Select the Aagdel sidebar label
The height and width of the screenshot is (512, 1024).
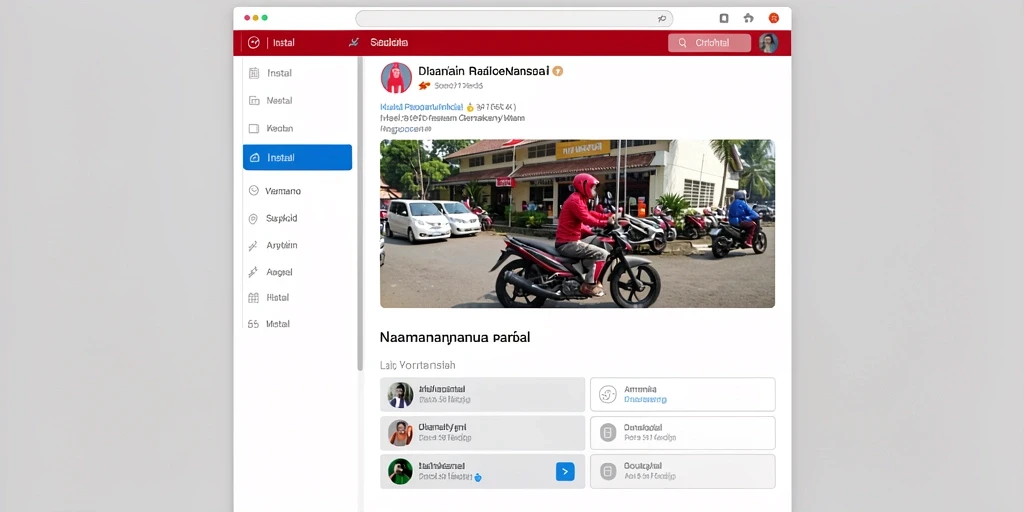280,272
